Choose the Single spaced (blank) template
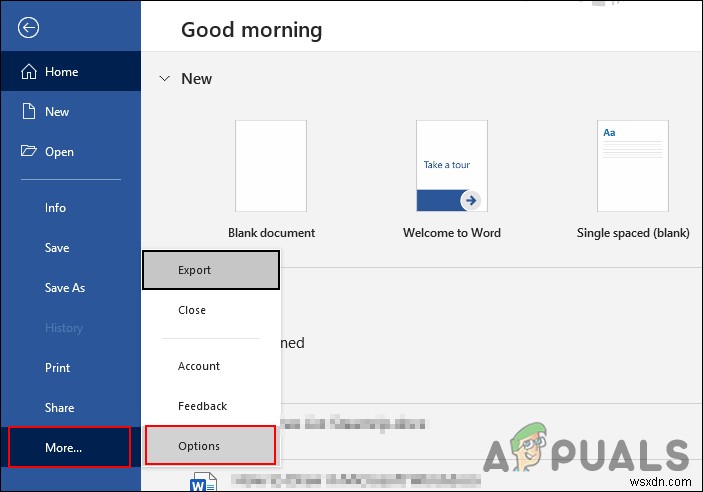 coord(633,166)
